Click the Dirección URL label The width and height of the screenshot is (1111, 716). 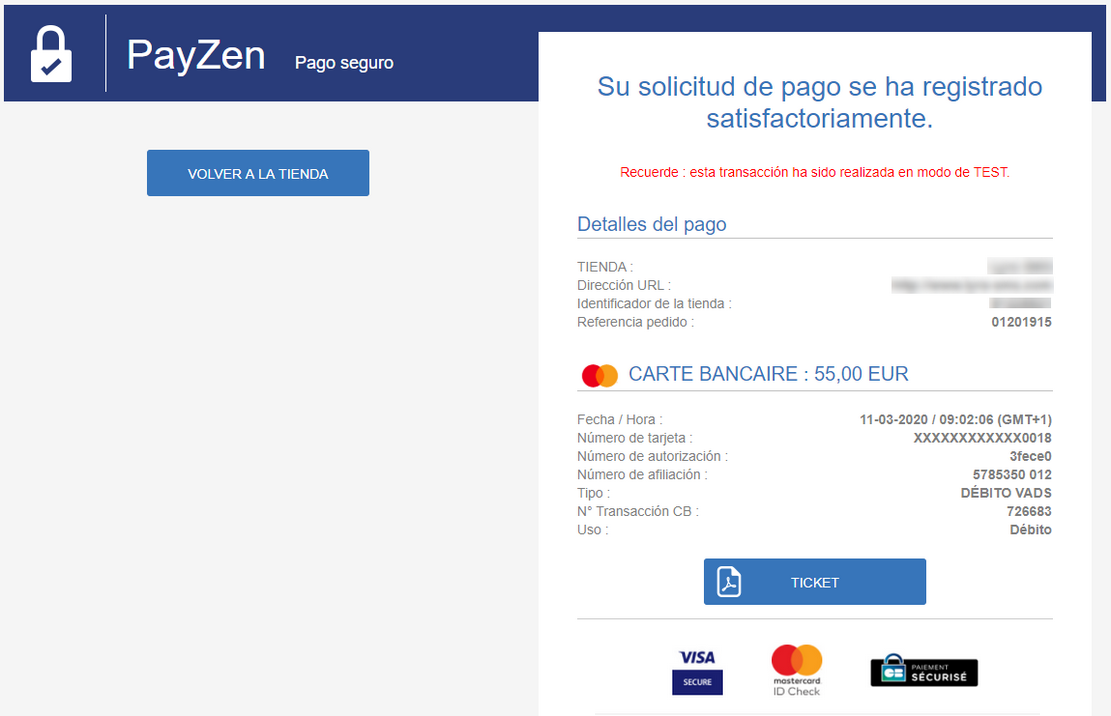[624, 285]
